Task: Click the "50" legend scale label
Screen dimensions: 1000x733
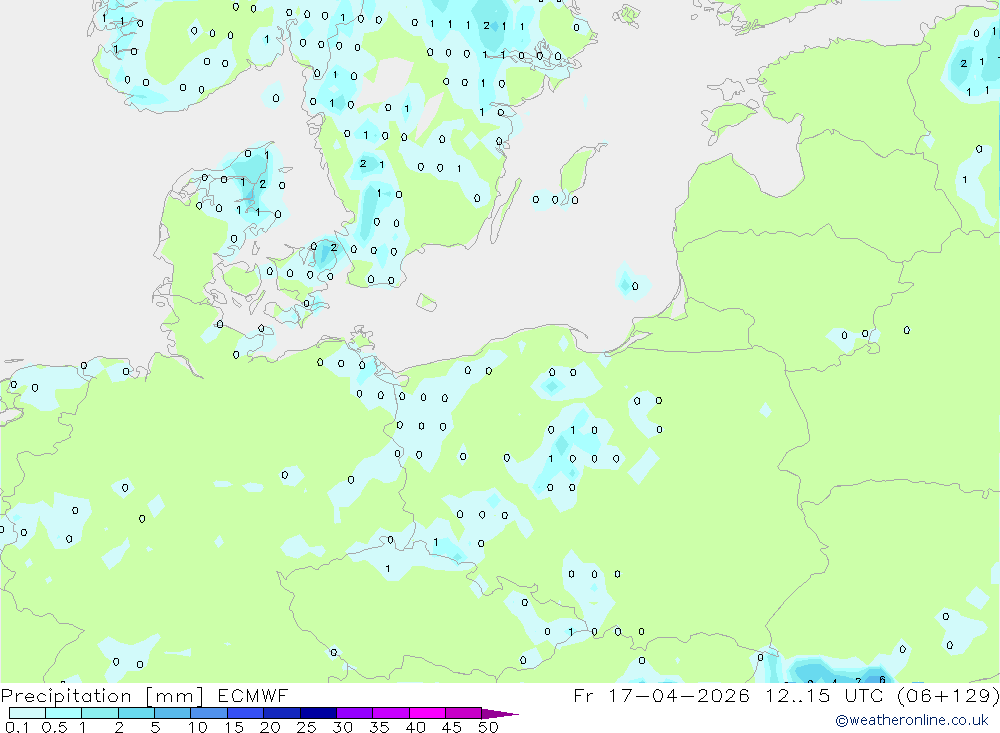Action: coord(488,727)
